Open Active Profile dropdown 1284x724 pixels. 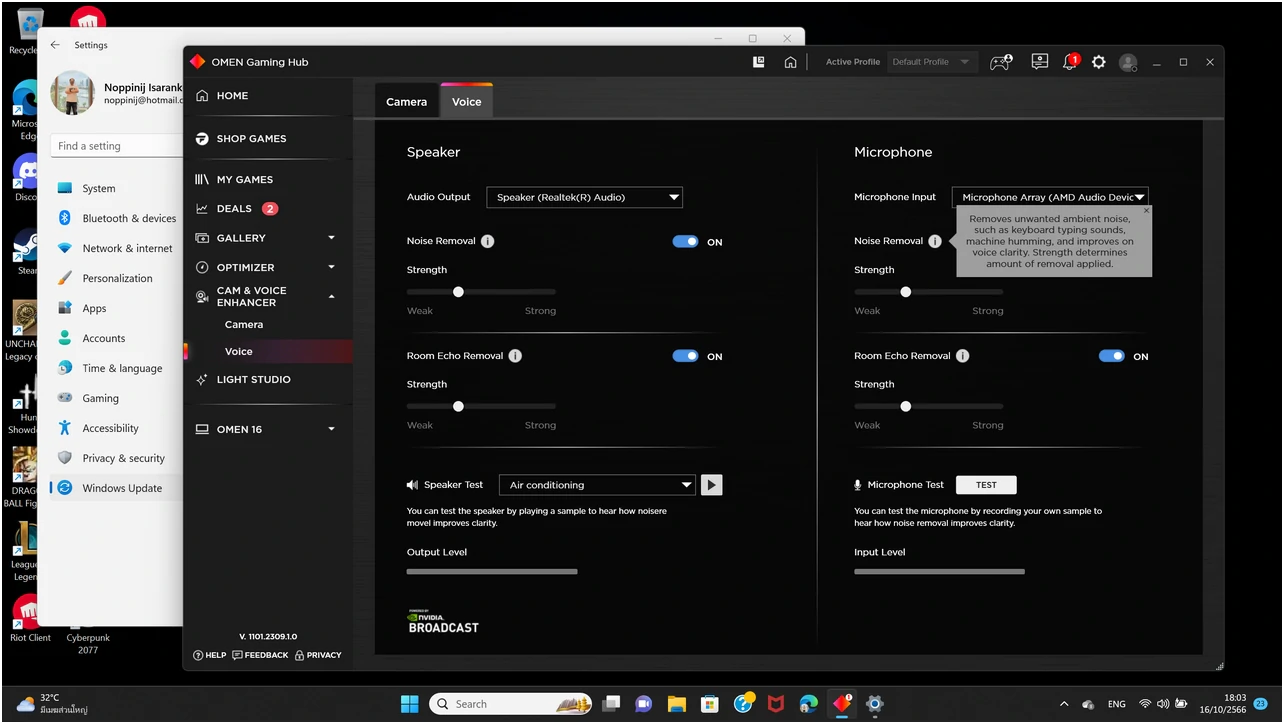tap(930, 62)
